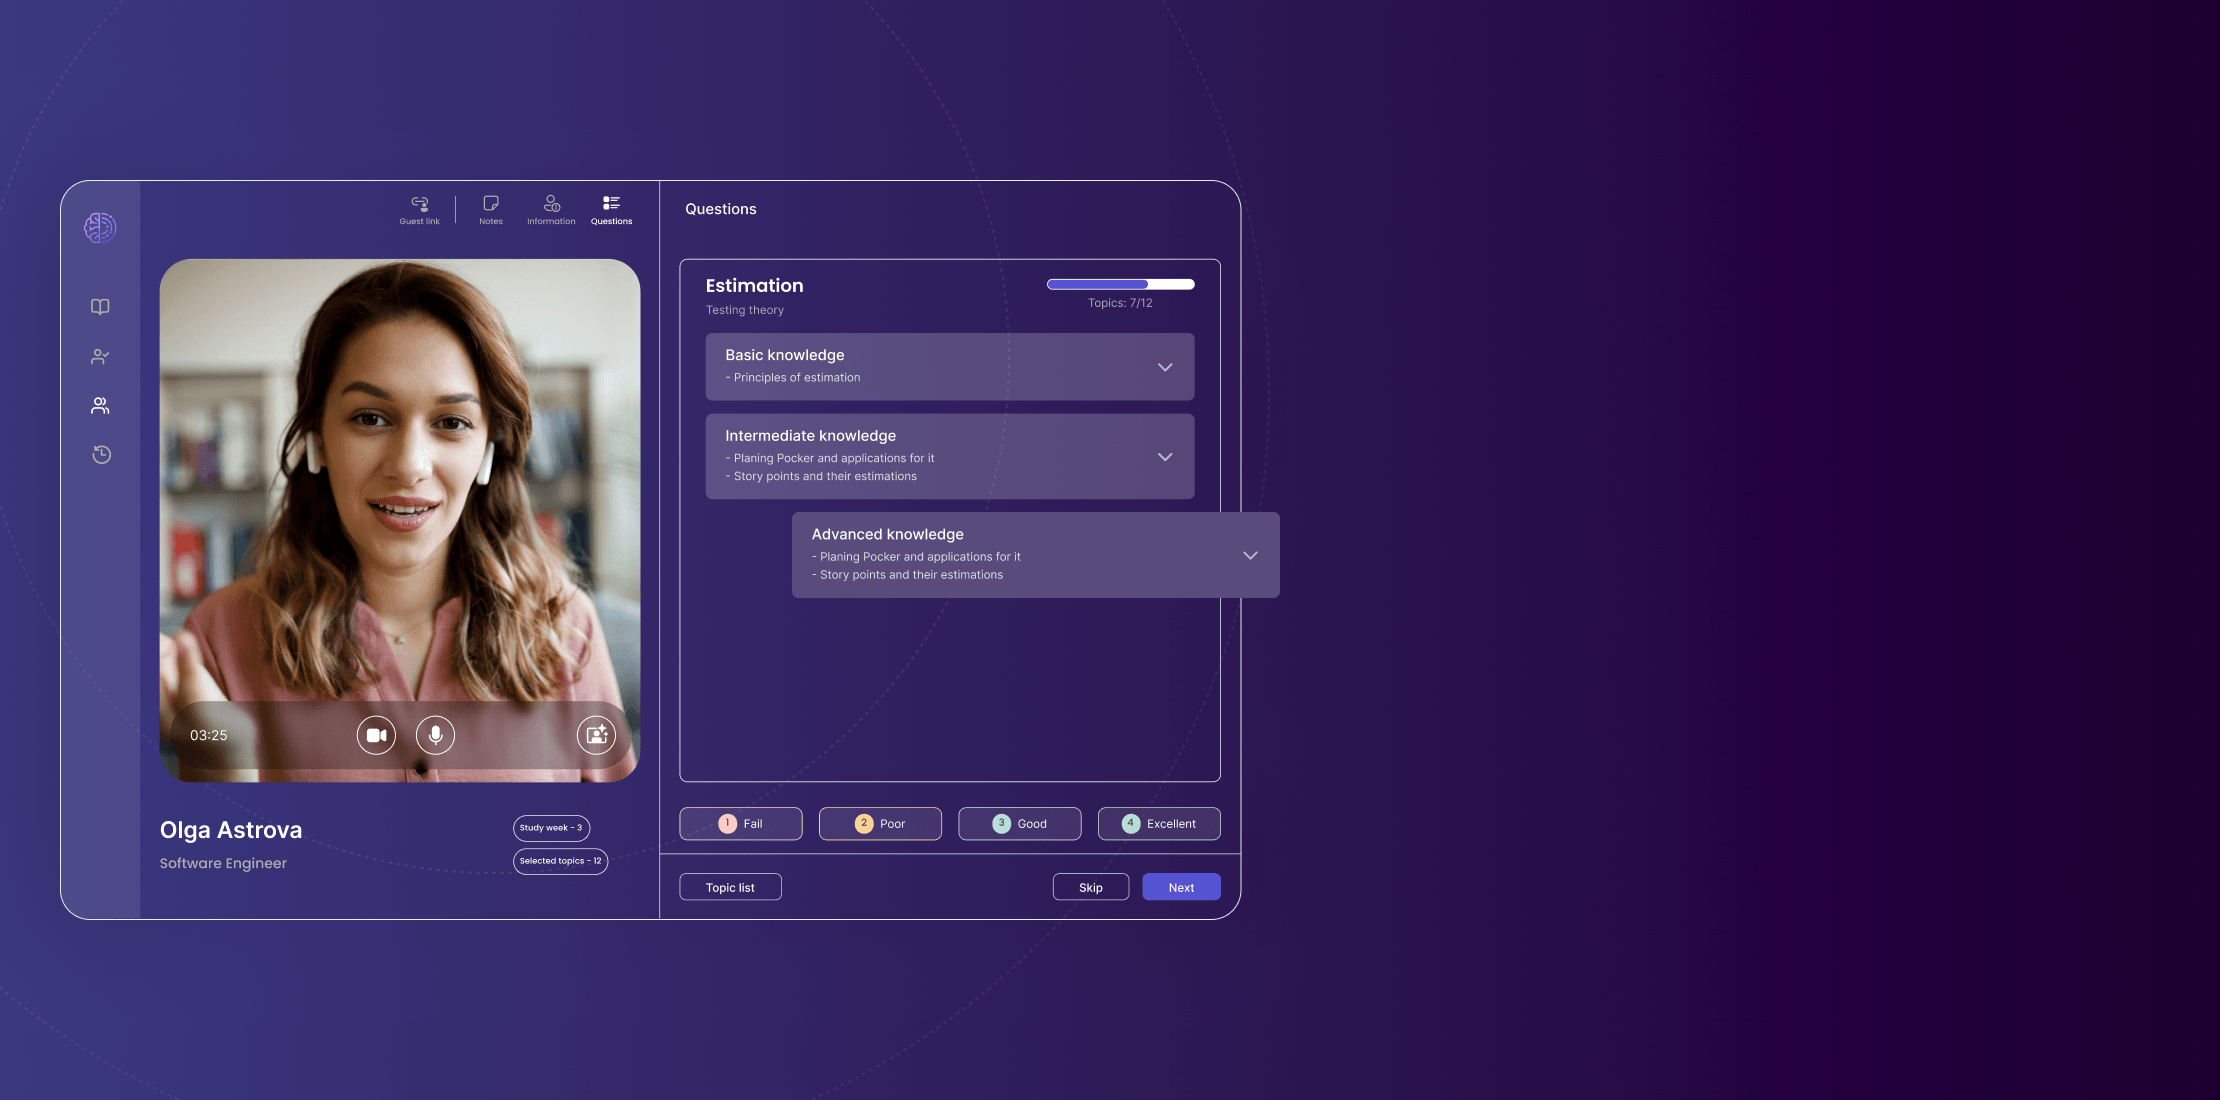
Task: Collapse the Advanced knowledge section
Action: pyautogui.click(x=1250, y=554)
